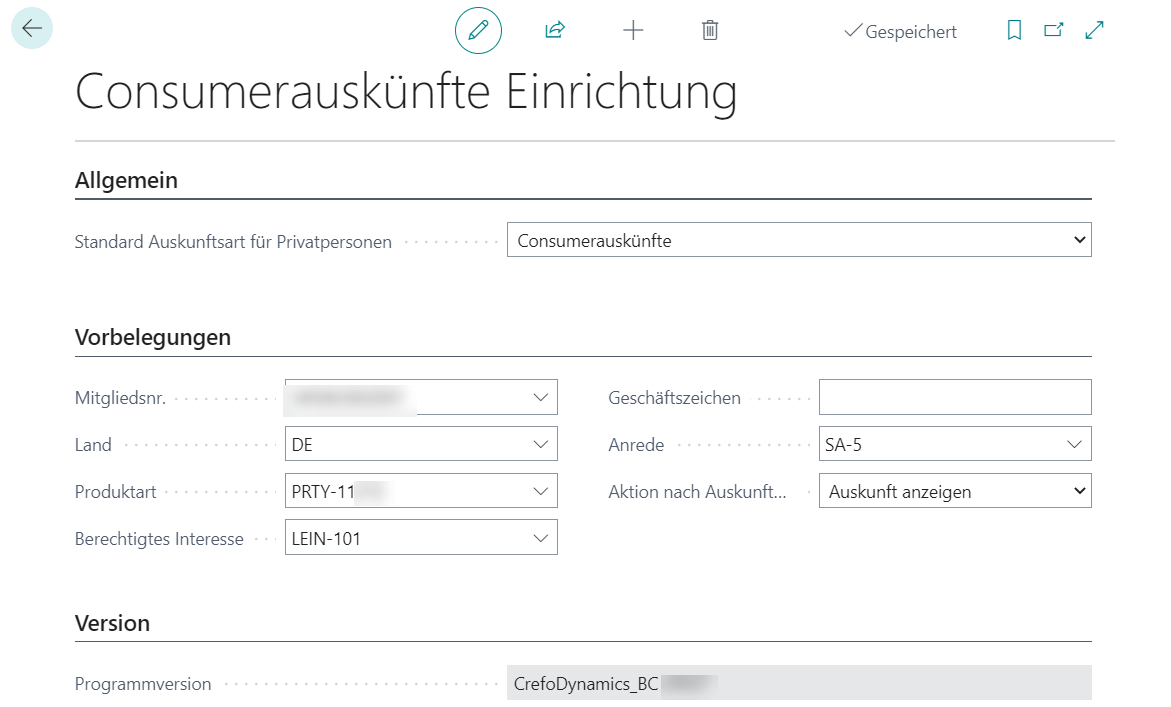Collapse the Version section
The width and height of the screenshot is (1171, 707).
click(112, 622)
